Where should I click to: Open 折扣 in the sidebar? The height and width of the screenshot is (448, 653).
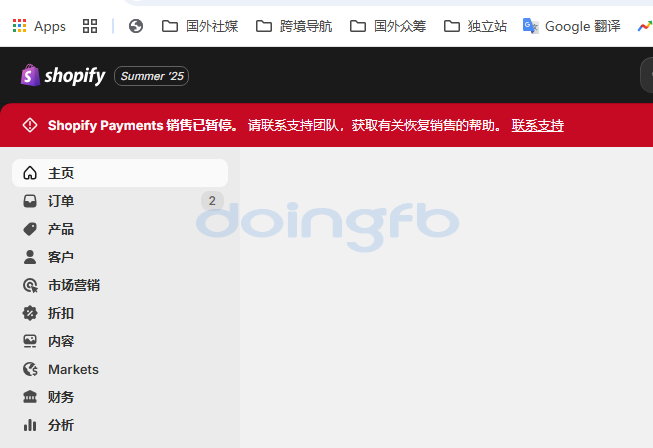pyautogui.click(x=120, y=313)
